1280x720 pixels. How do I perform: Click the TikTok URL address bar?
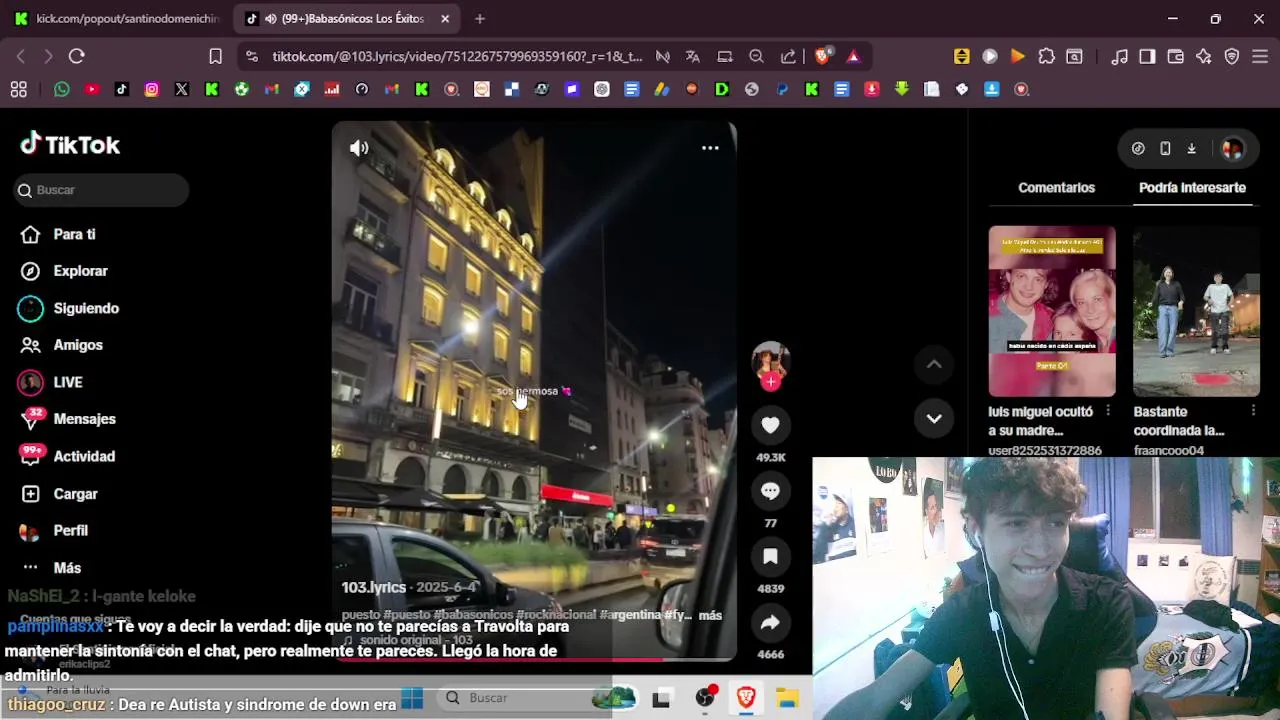click(x=457, y=57)
